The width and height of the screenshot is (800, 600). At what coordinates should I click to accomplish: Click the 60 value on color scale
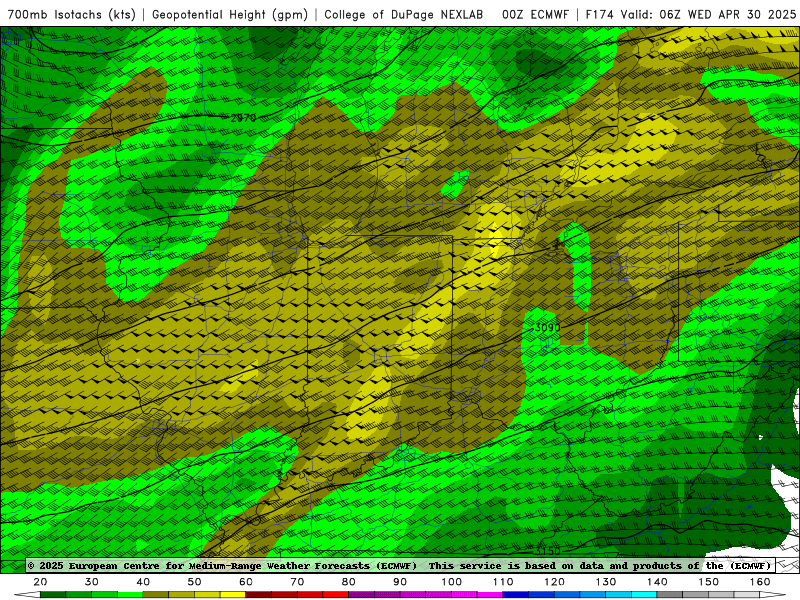pyautogui.click(x=246, y=582)
